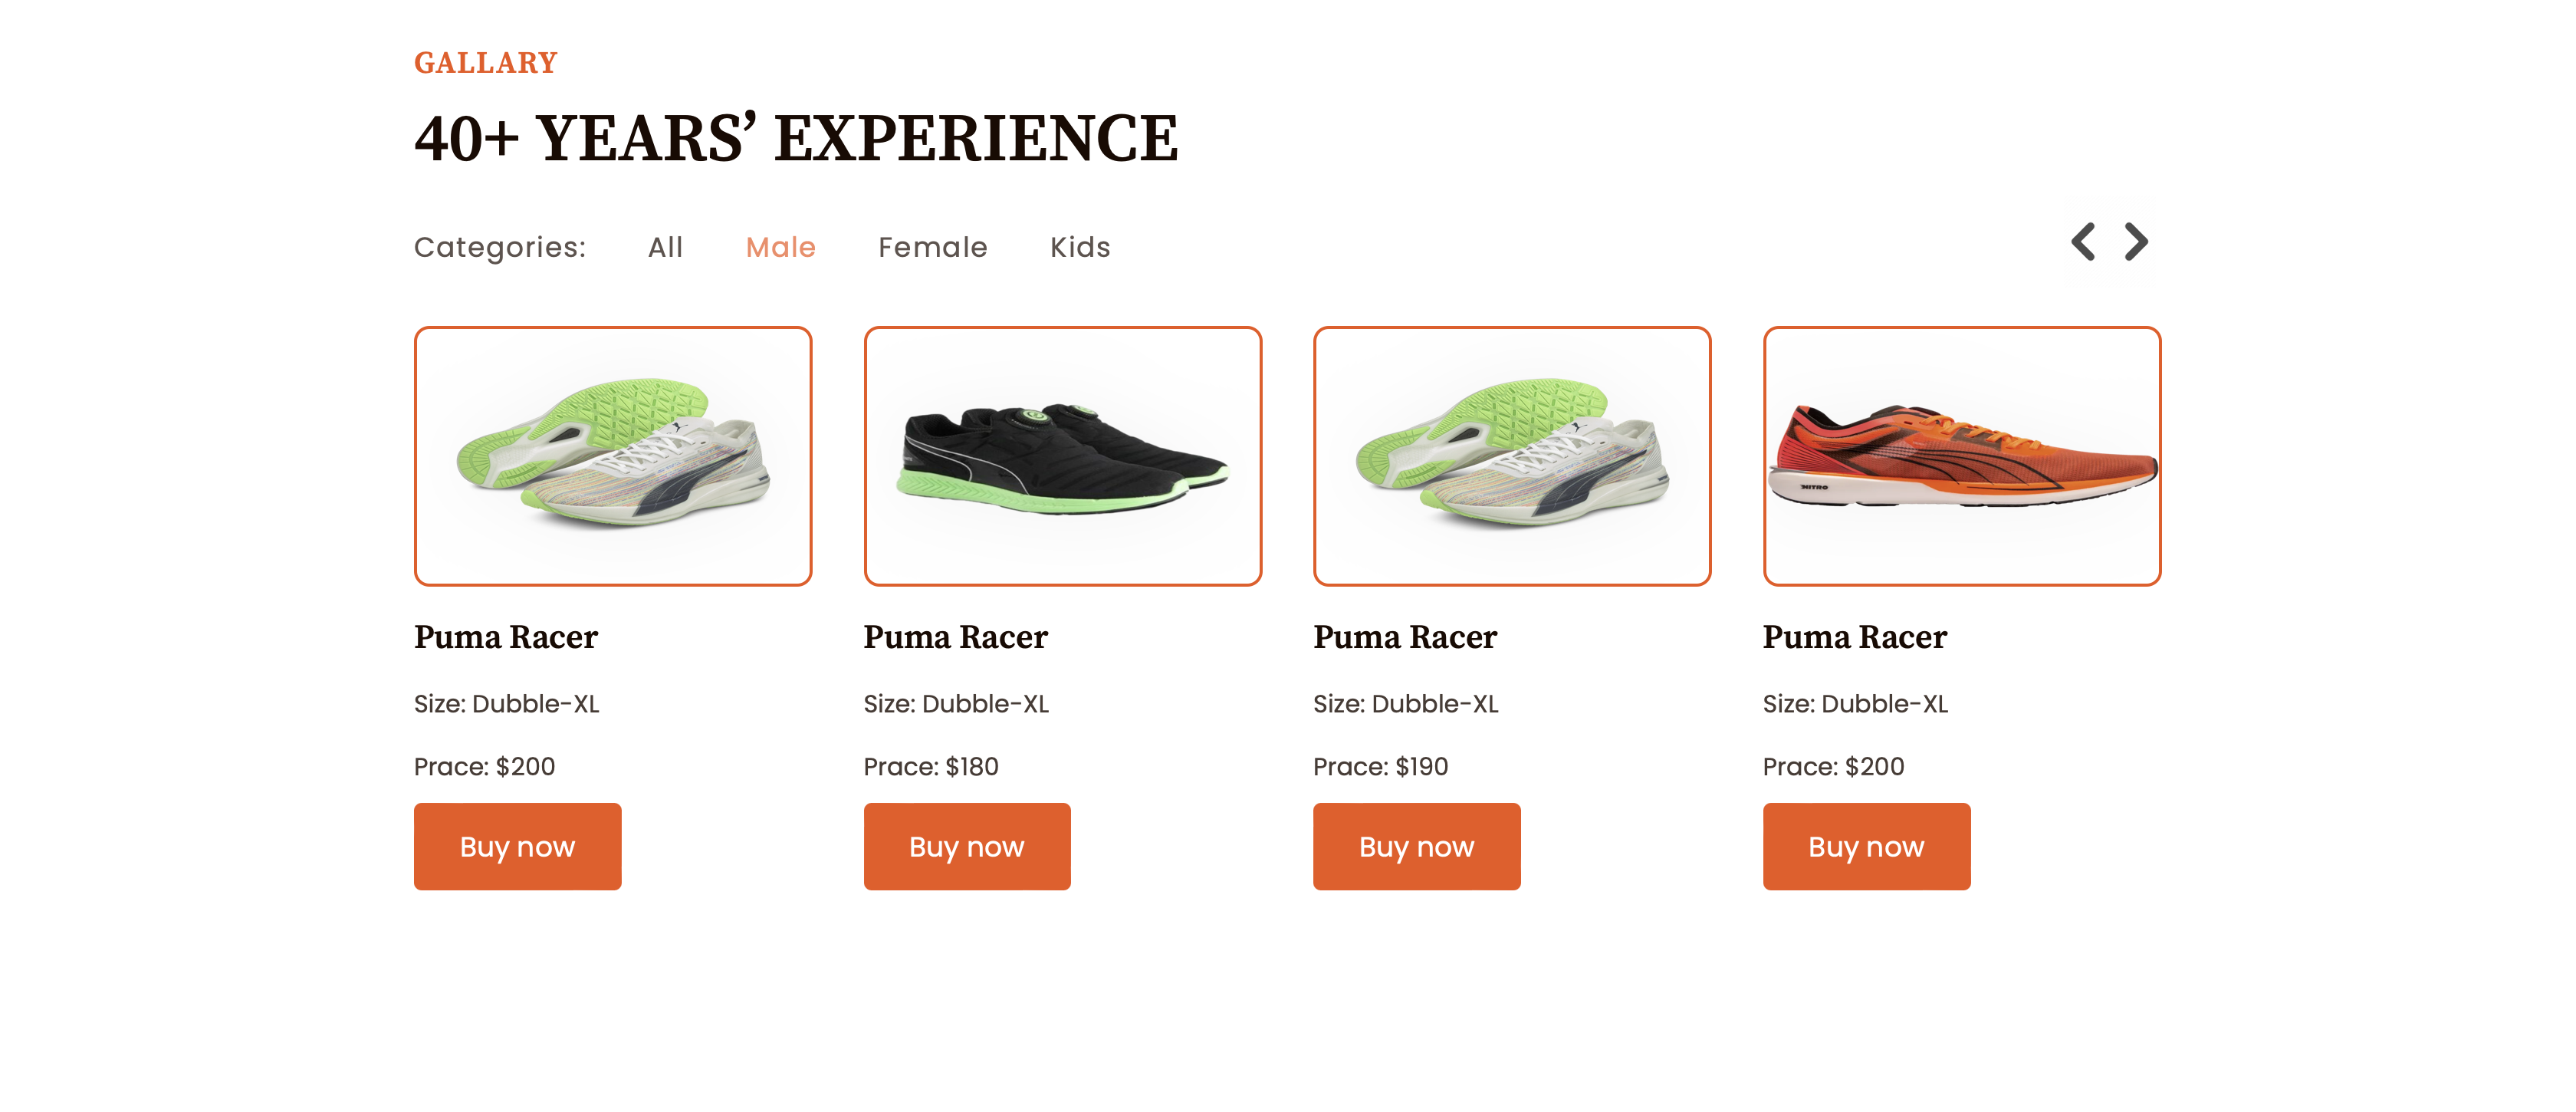This screenshot has height=1112, width=2576.
Task: Click the next arrow chevron icon
Action: 2136,242
